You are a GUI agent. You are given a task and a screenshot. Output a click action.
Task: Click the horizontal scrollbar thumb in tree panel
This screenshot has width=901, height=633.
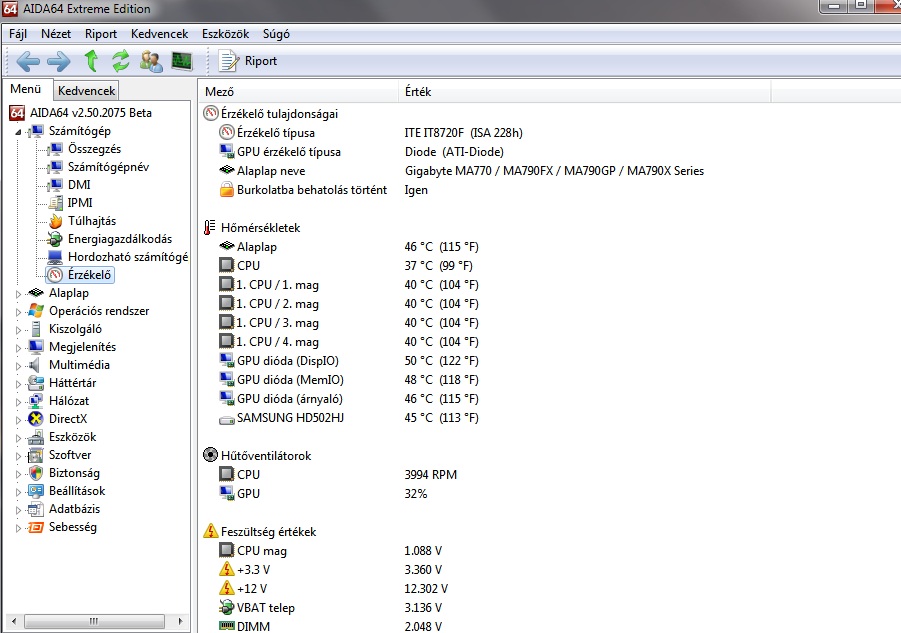[x=94, y=621]
